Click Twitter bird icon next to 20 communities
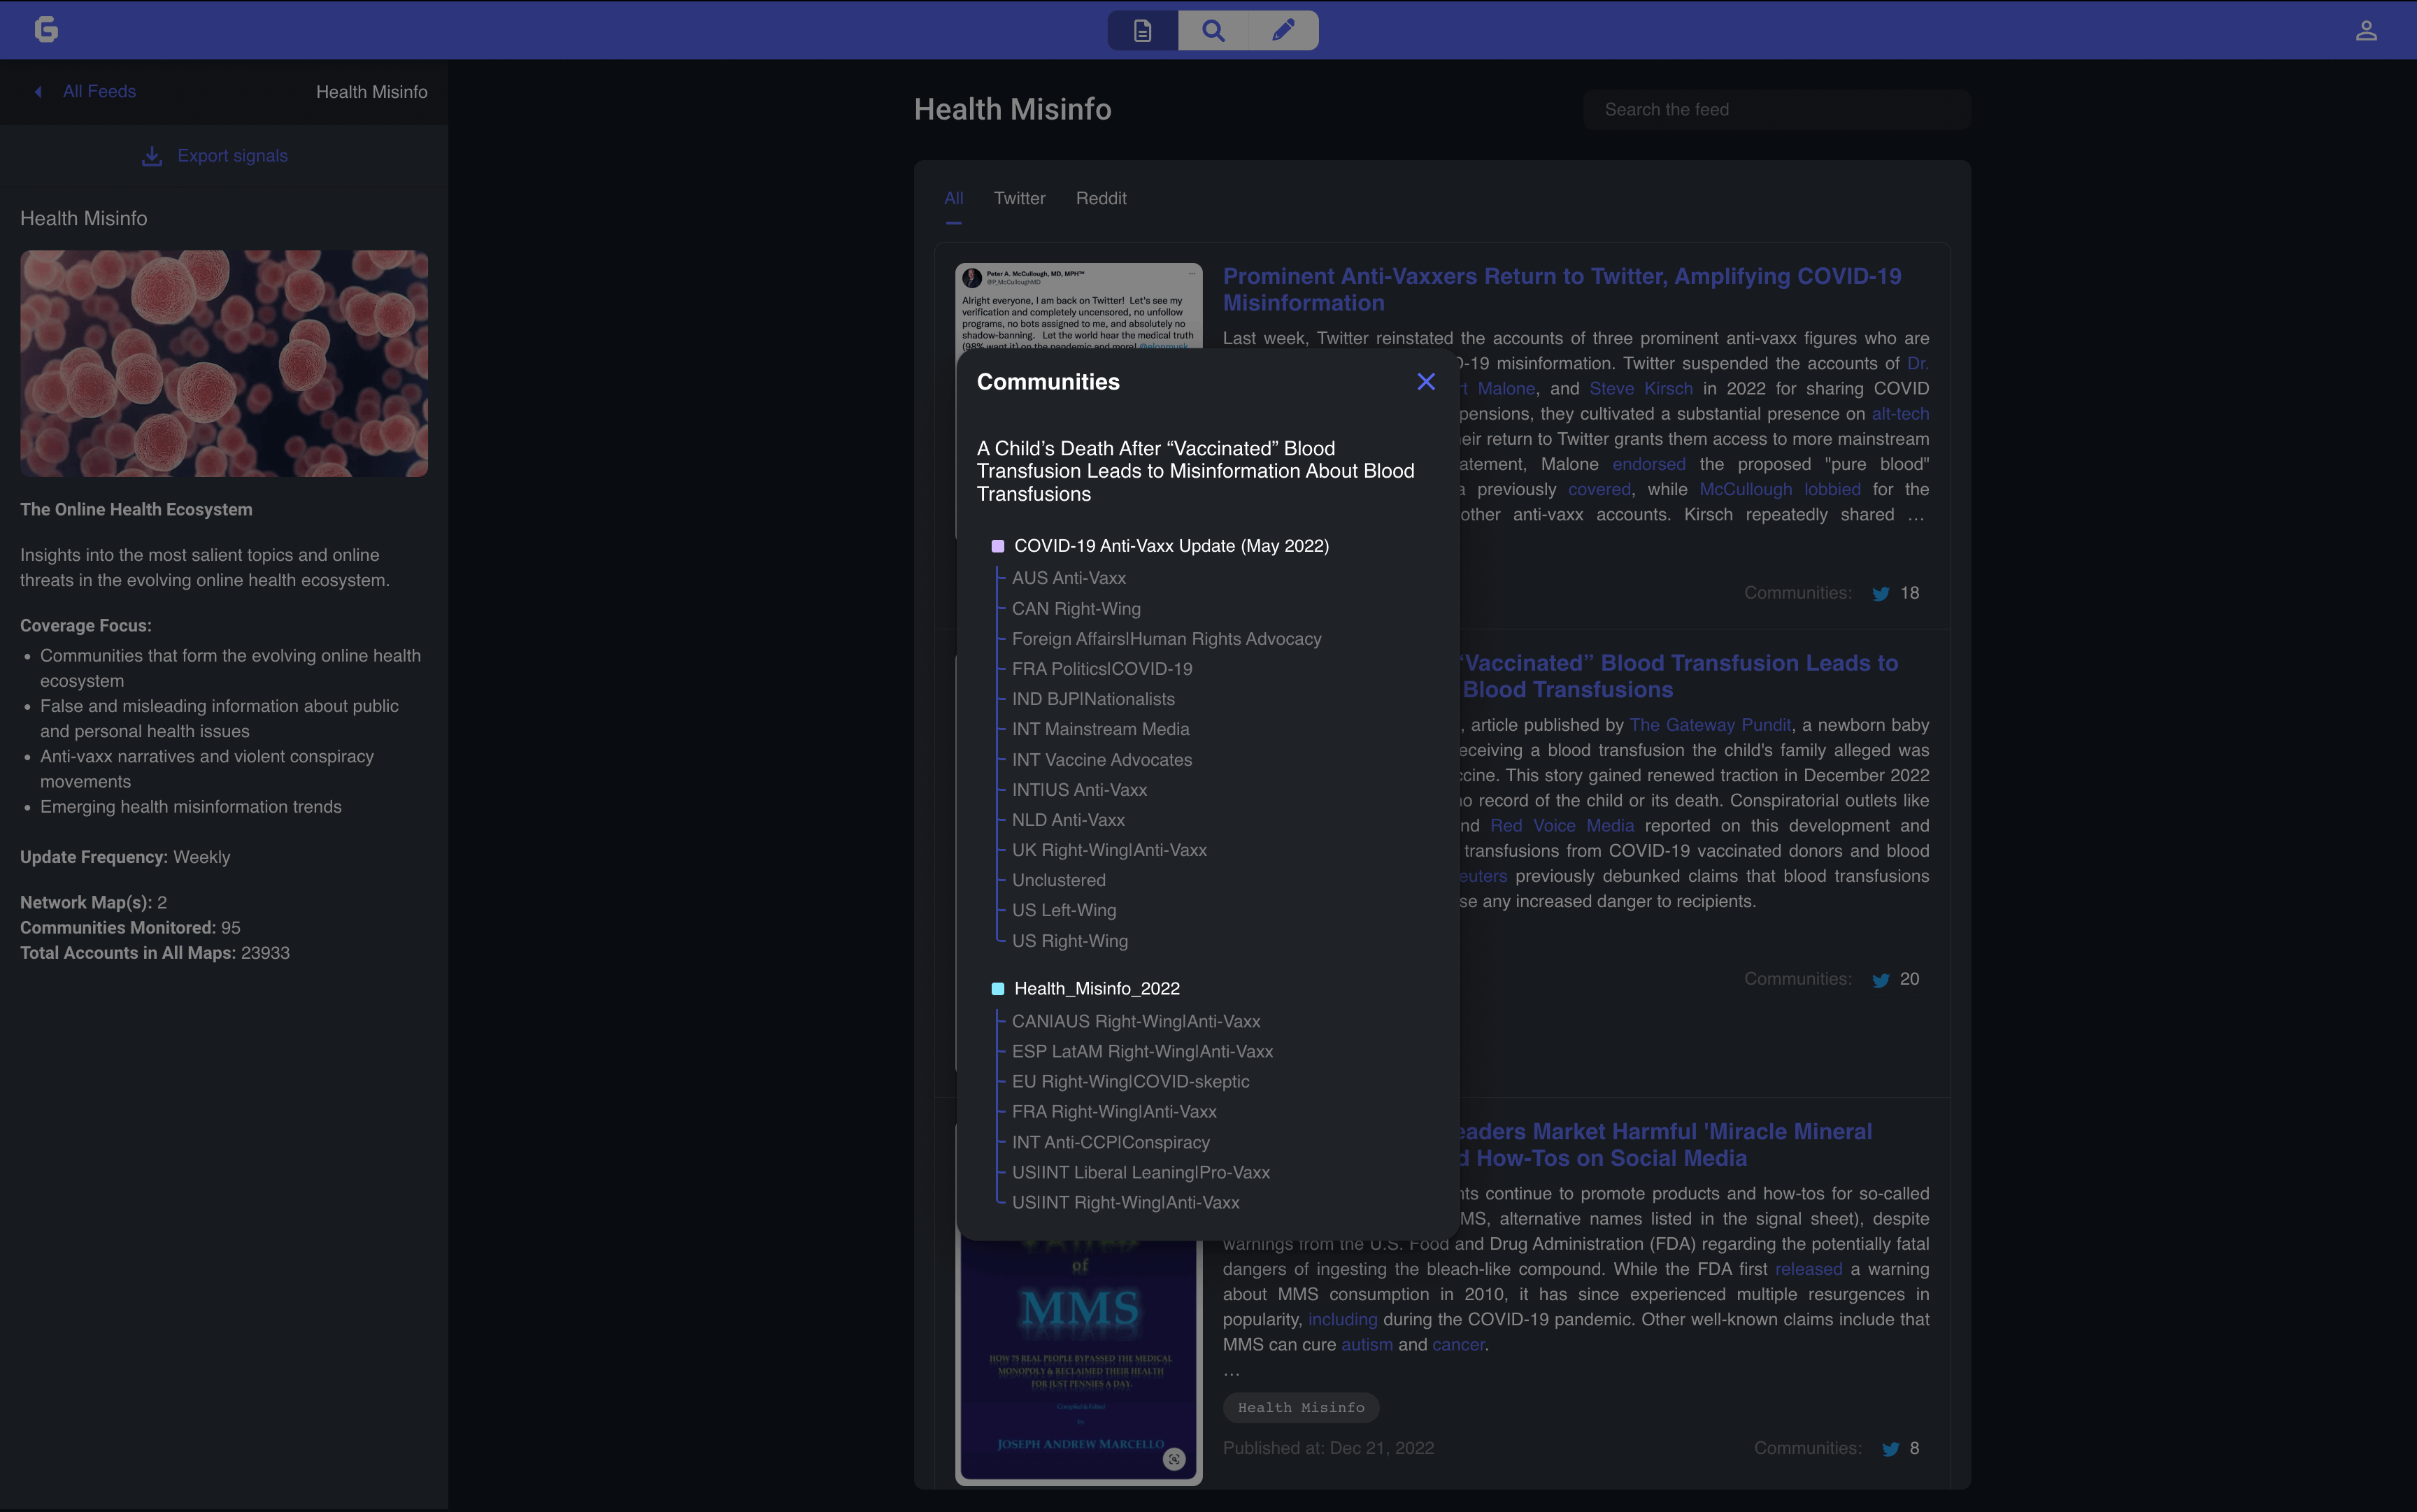The width and height of the screenshot is (2417, 1512). point(1880,980)
